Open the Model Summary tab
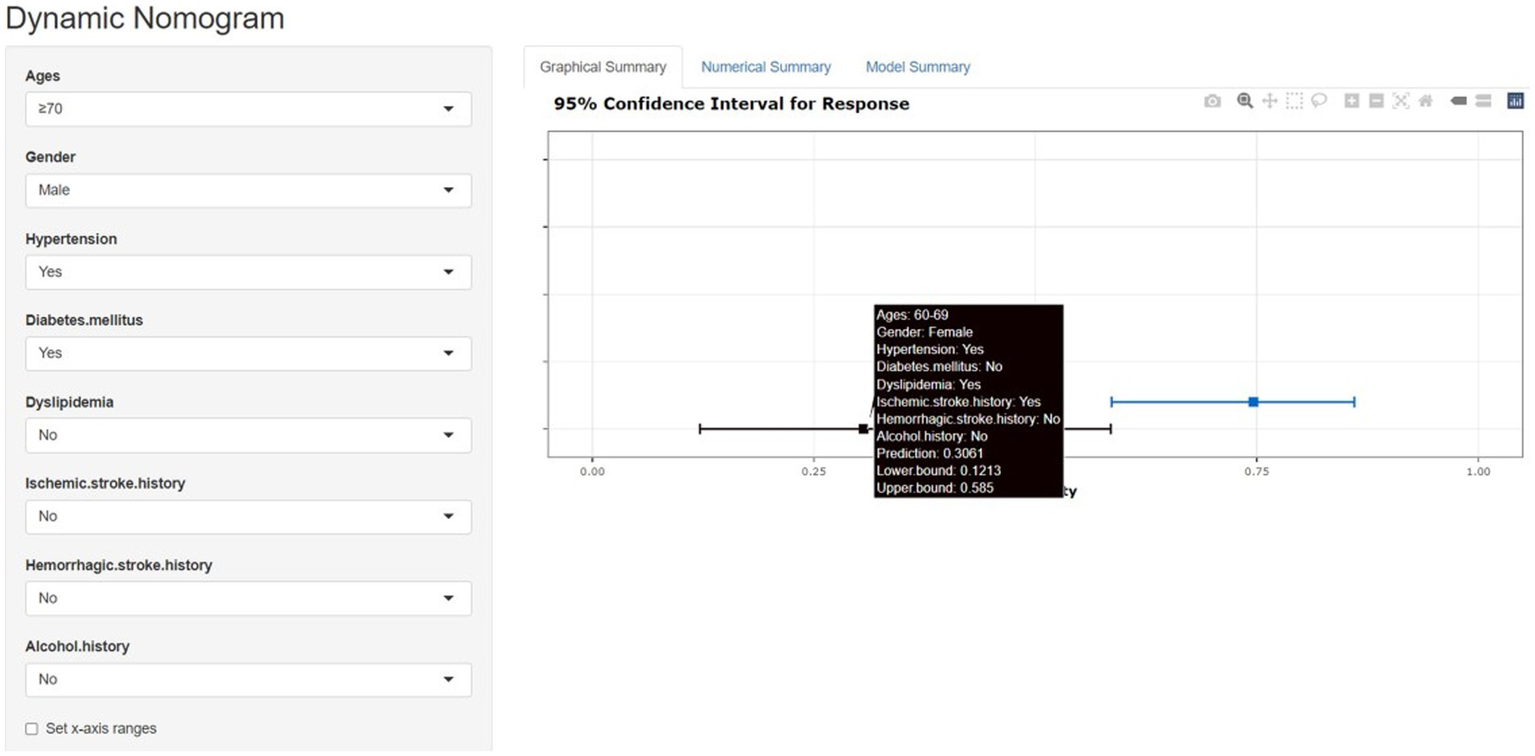This screenshot has width=1535, height=756. coord(917,67)
